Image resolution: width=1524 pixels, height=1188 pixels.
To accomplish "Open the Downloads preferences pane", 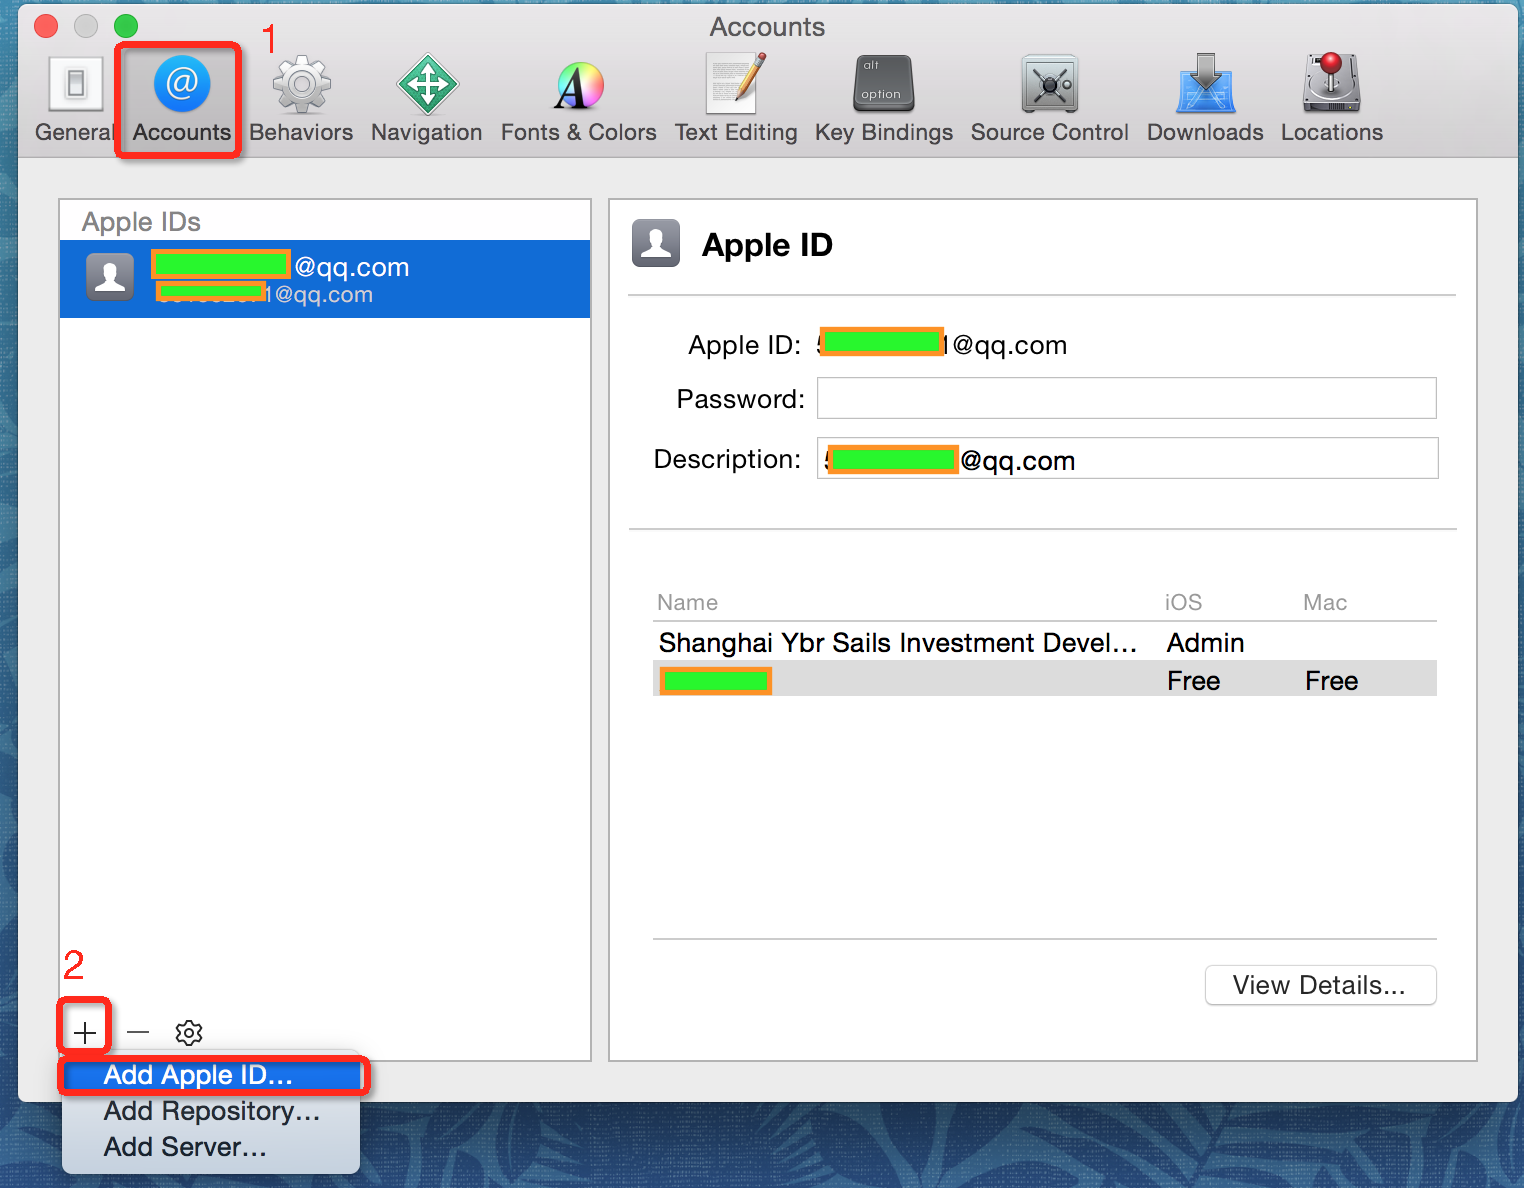I will point(1205,100).
